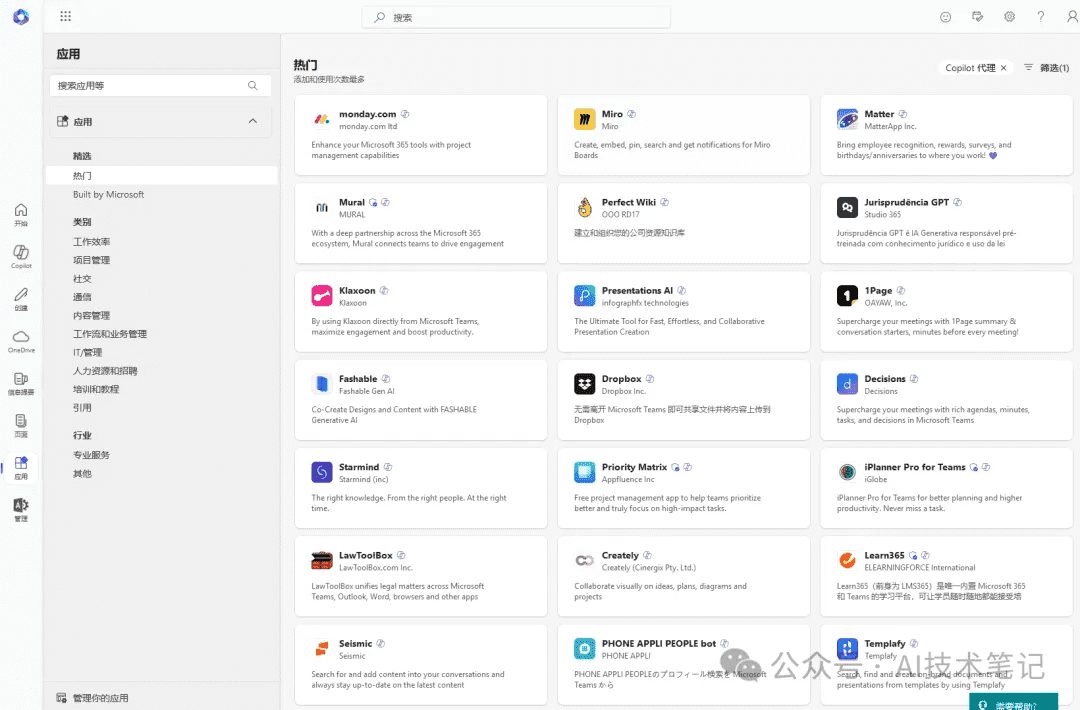Select 精选 in the sidebar
This screenshot has width=1080, height=710.
[82, 156]
